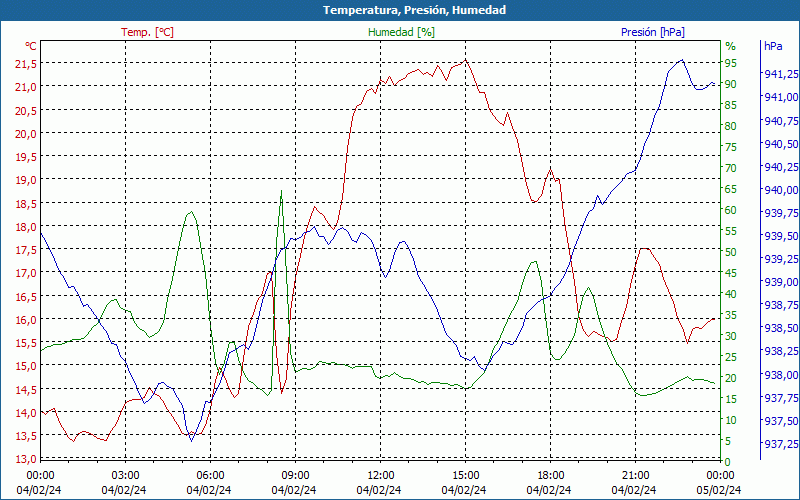Click temperature axis value 19,0
Image resolution: width=800 pixels, height=500 pixels.
click(27, 180)
